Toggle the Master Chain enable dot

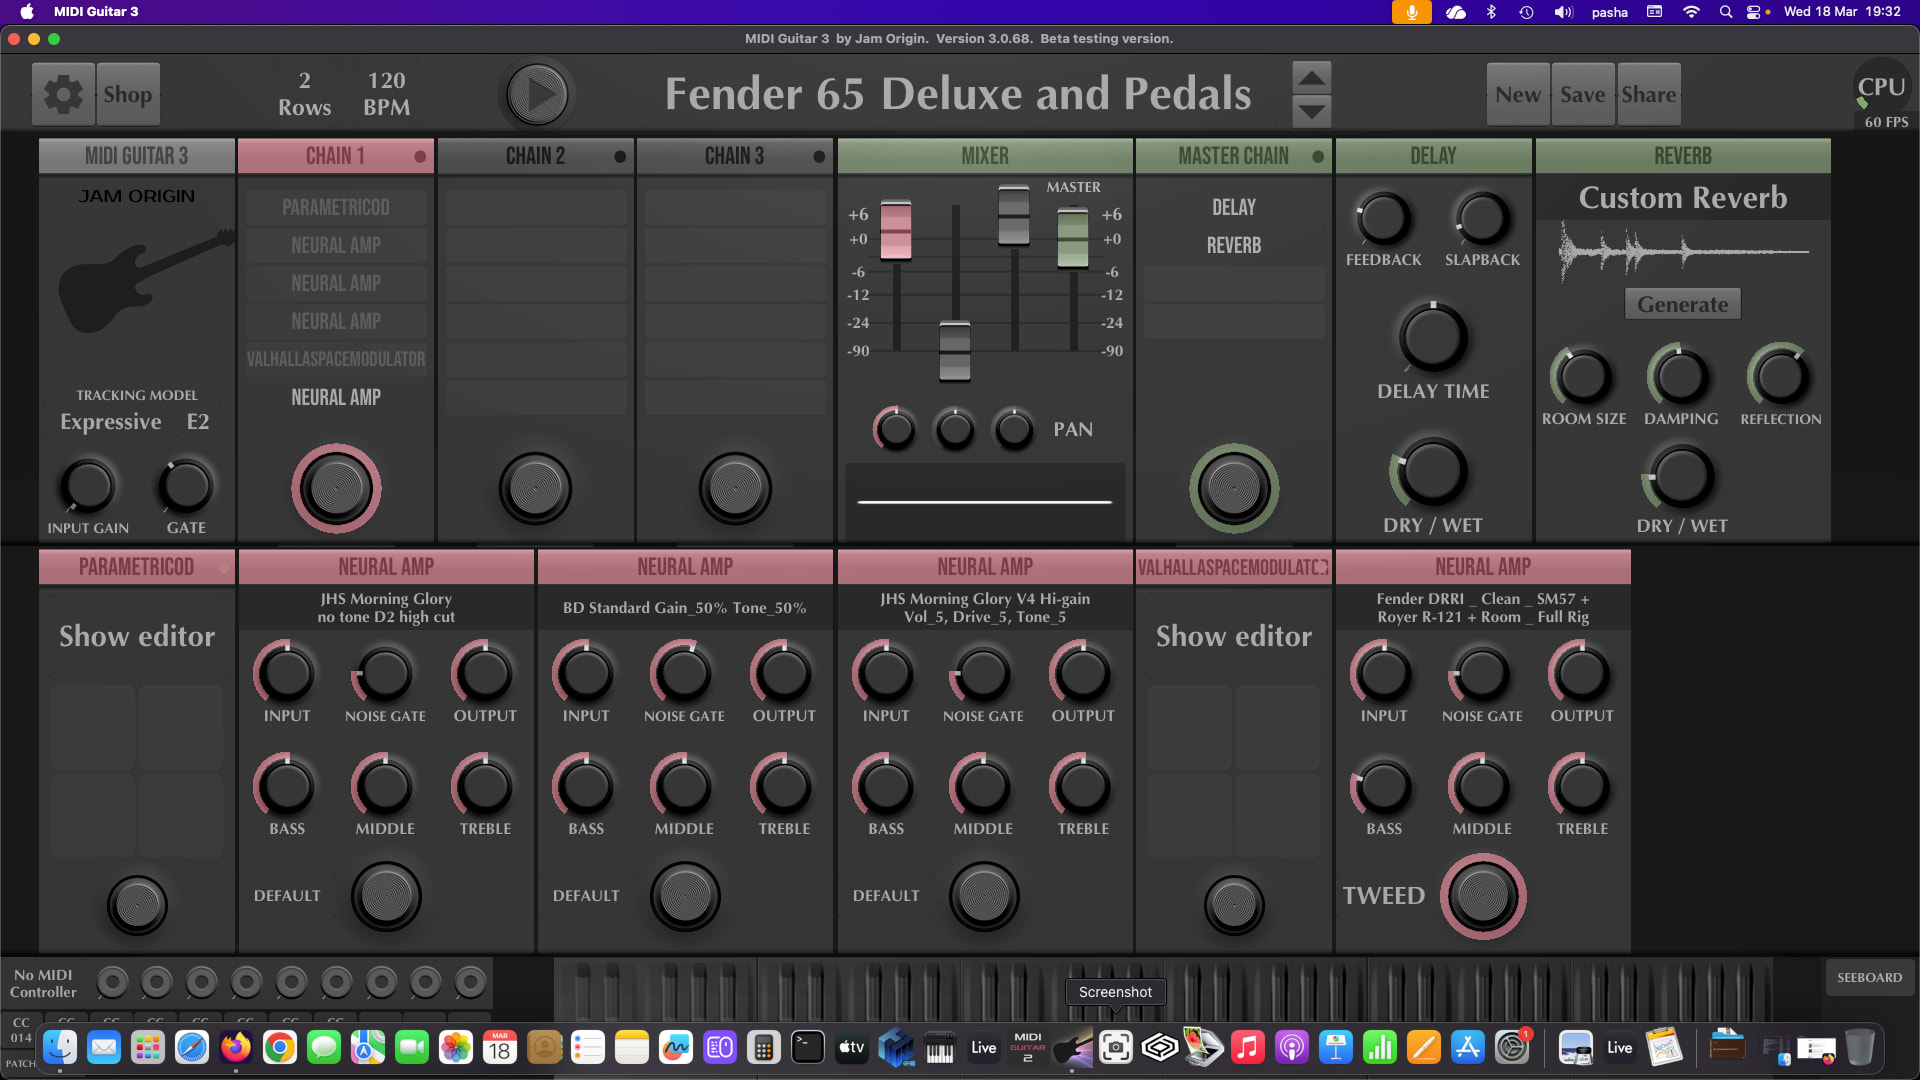click(1318, 157)
